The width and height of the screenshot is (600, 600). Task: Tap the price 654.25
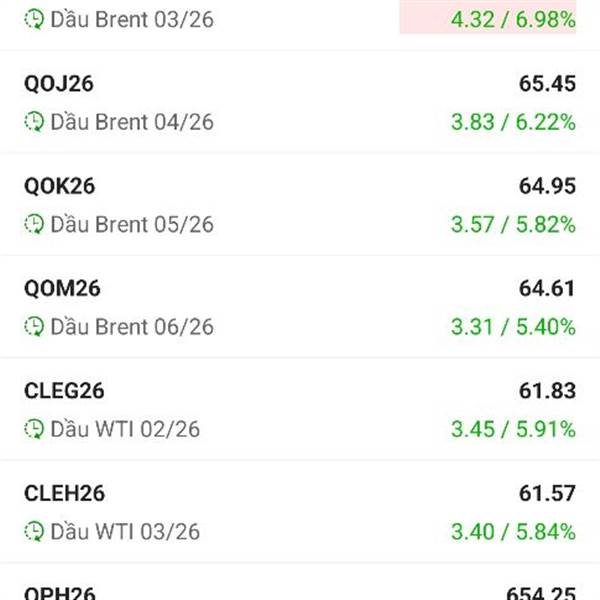pos(540,592)
